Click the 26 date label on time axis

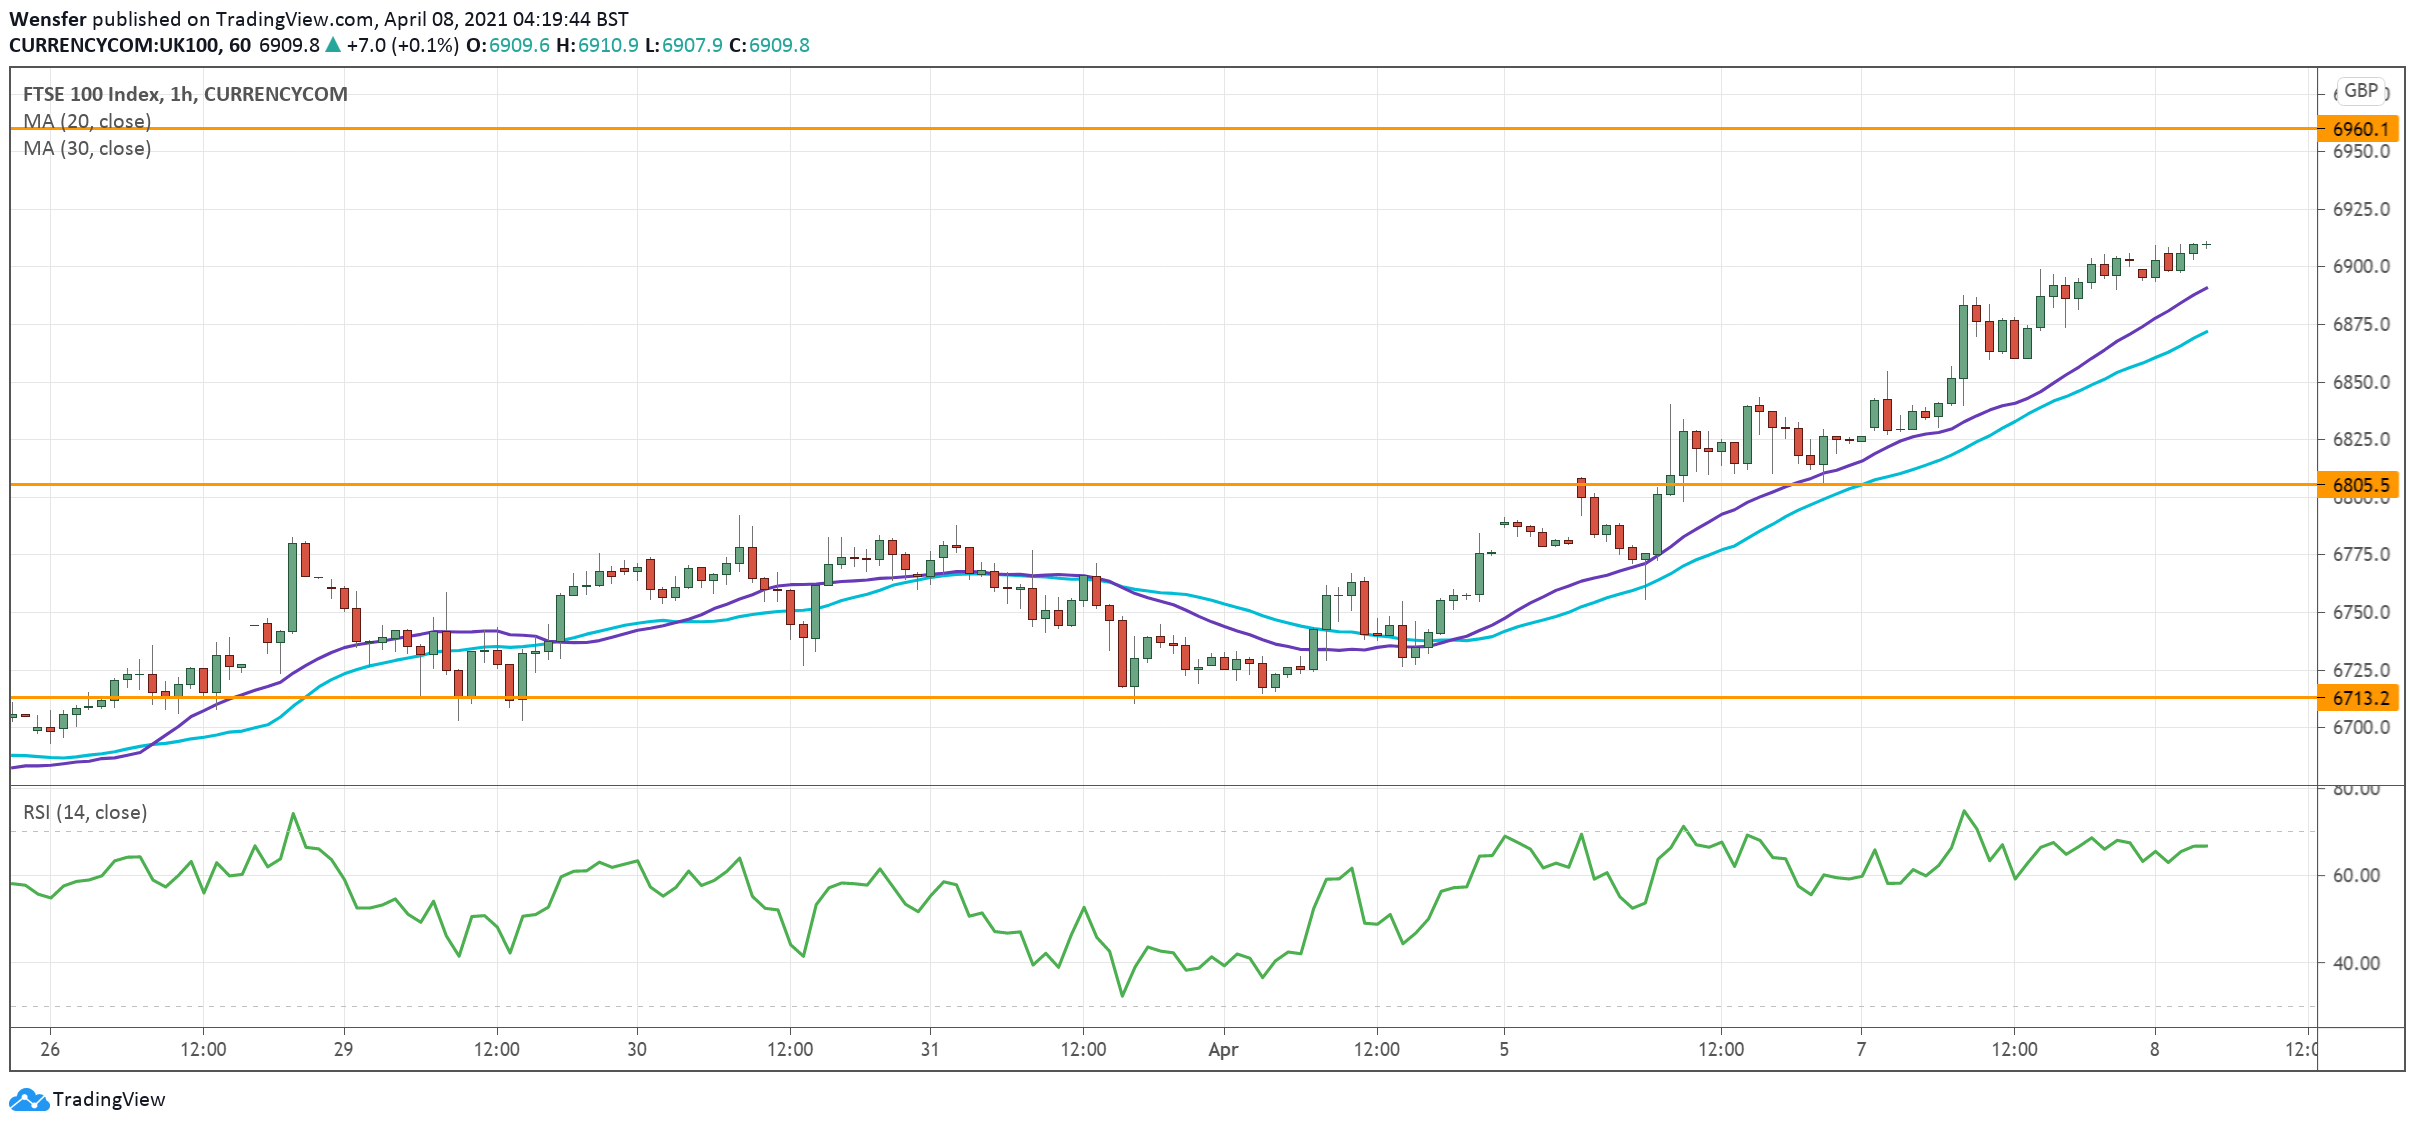coord(50,1049)
